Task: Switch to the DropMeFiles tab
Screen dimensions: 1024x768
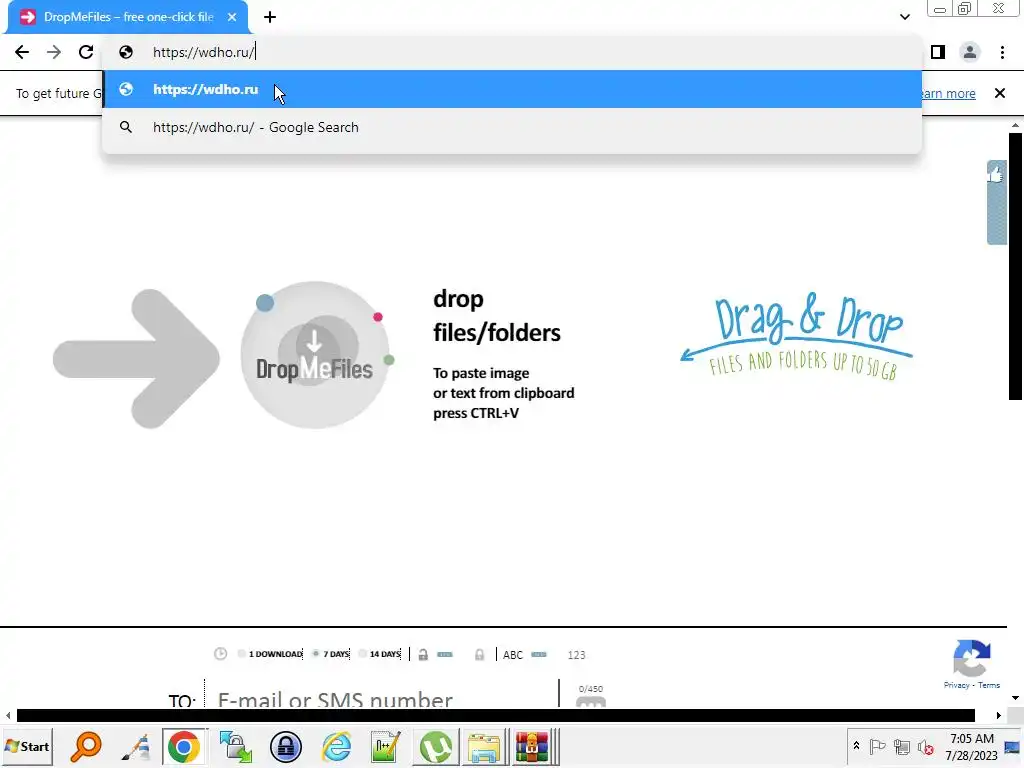Action: pyautogui.click(x=128, y=17)
